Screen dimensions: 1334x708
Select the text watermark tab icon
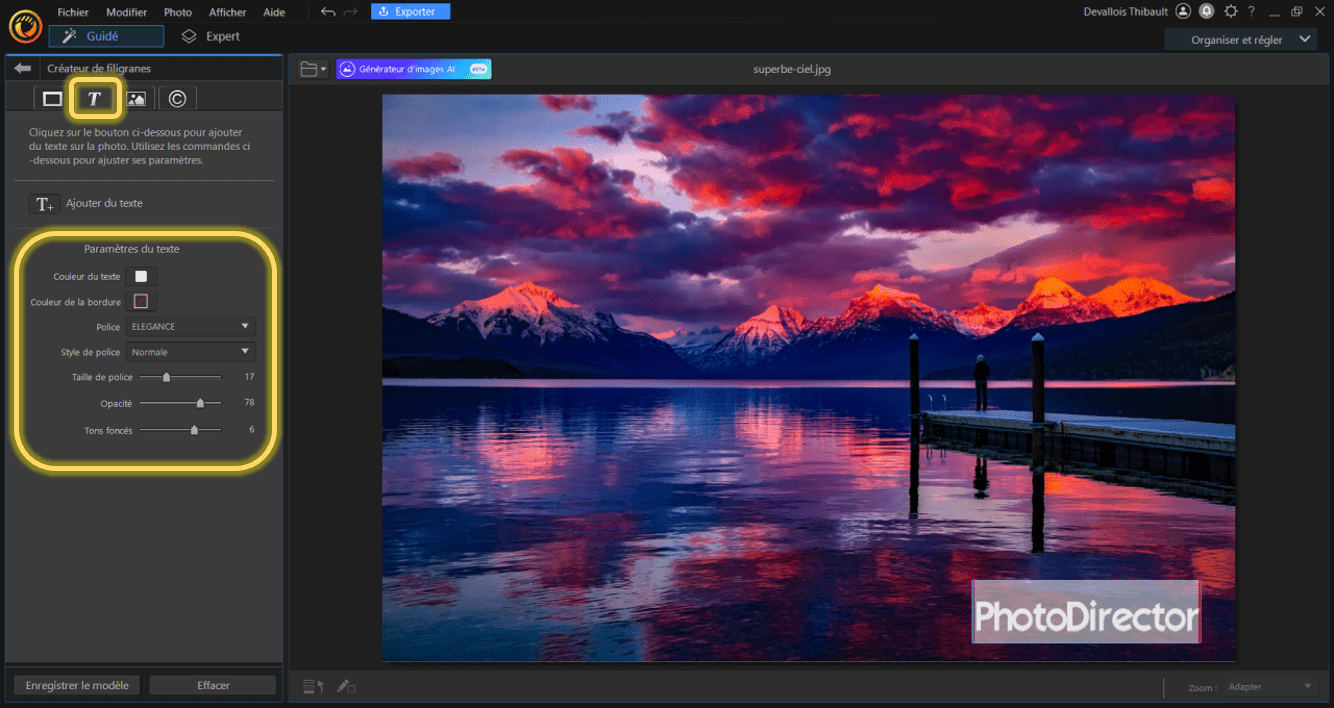click(x=94, y=98)
